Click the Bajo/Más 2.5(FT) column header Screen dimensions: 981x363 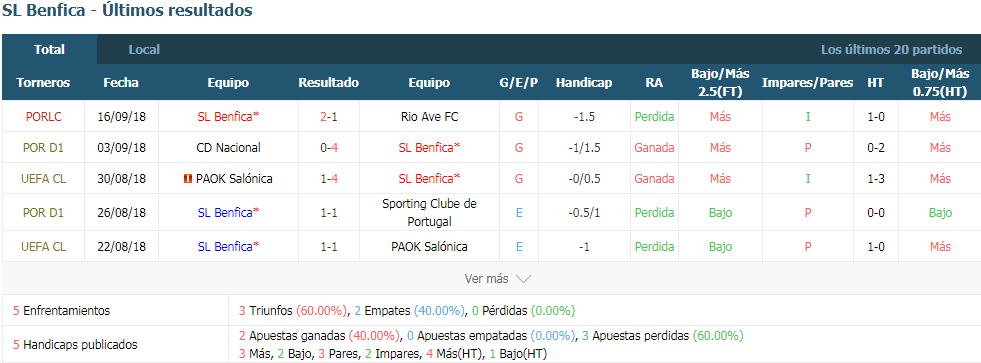(x=720, y=83)
